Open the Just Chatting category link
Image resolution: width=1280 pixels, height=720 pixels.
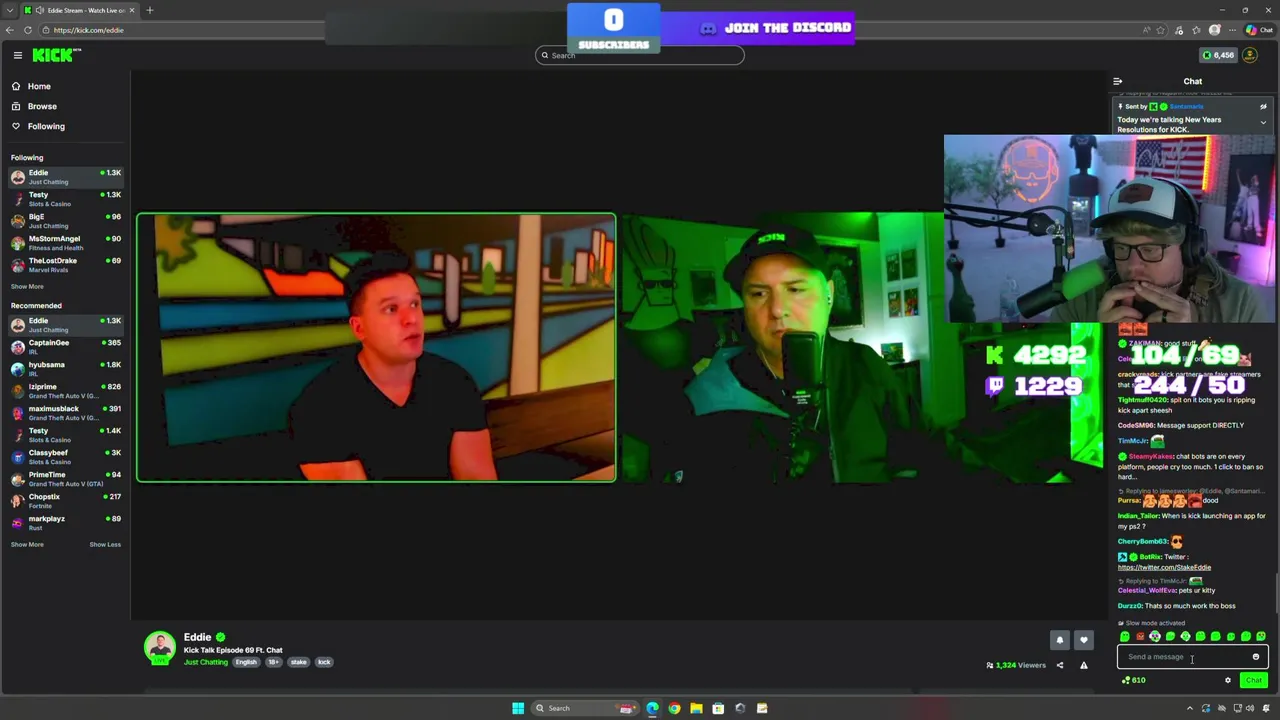click(x=205, y=662)
